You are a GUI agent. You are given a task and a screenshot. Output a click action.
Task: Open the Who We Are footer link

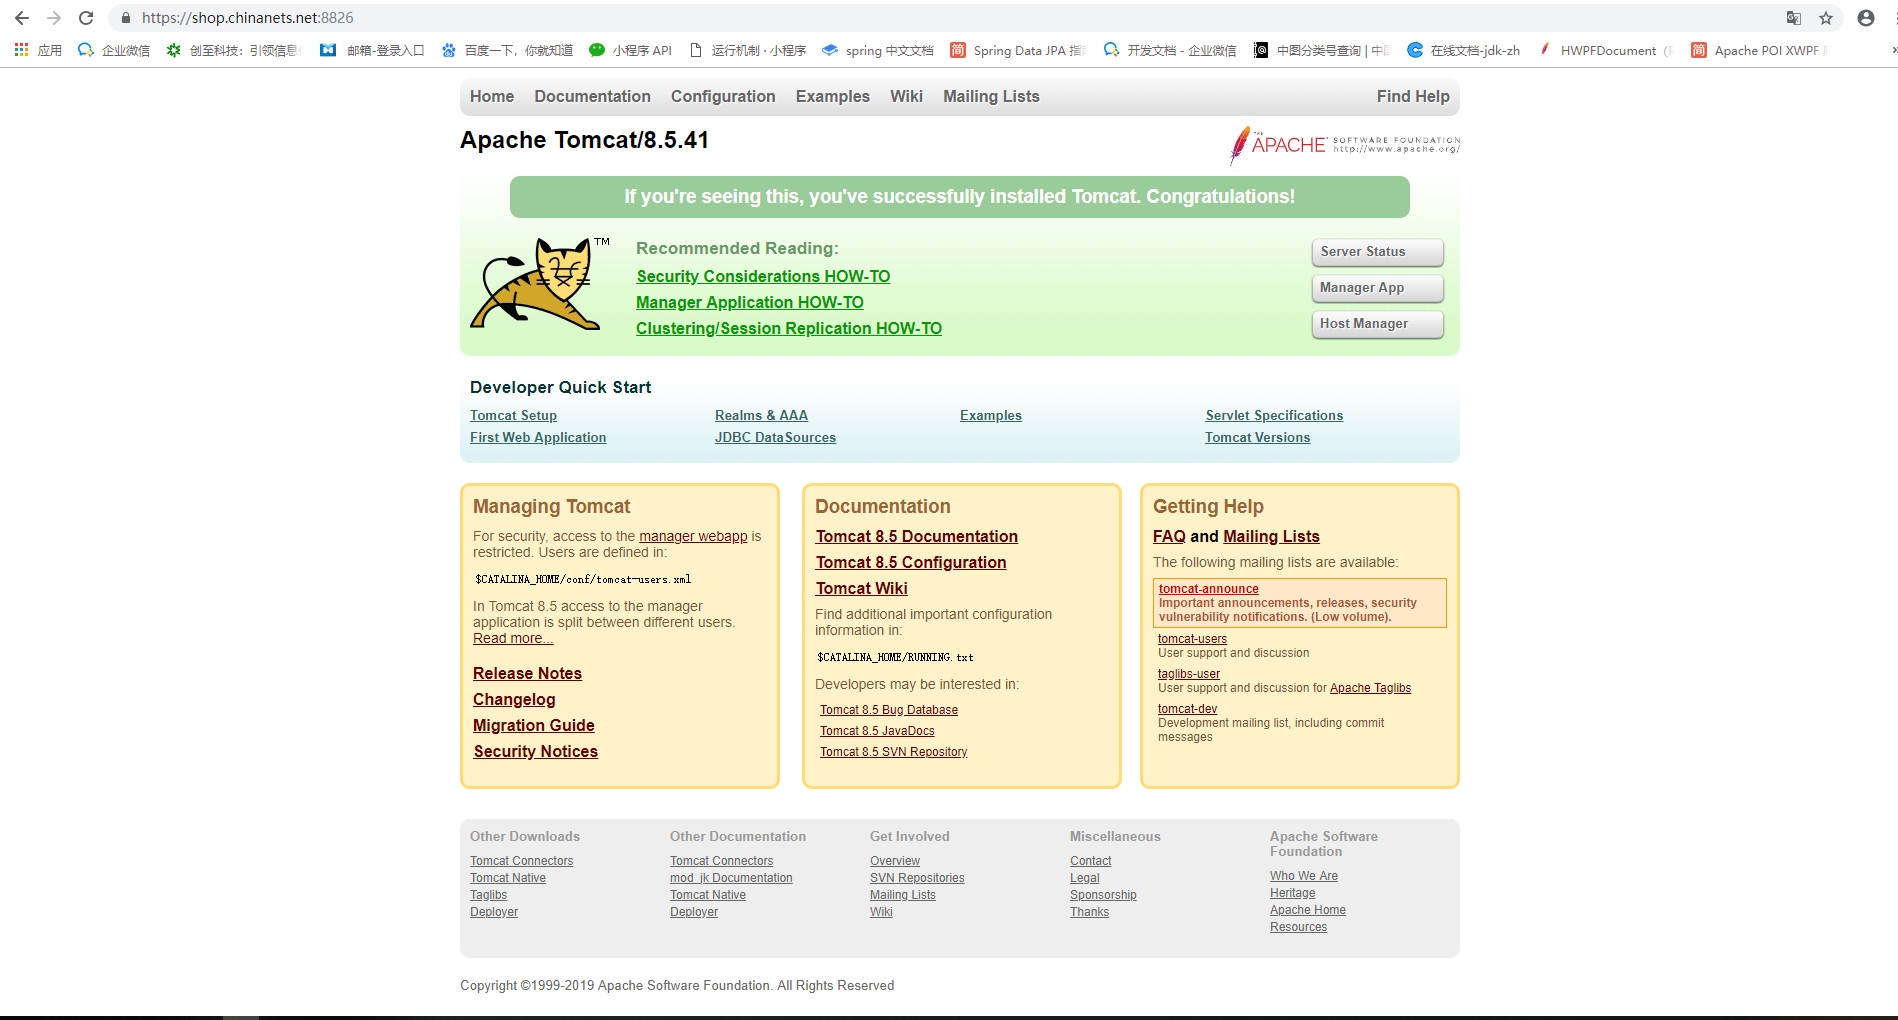[x=1303, y=876]
